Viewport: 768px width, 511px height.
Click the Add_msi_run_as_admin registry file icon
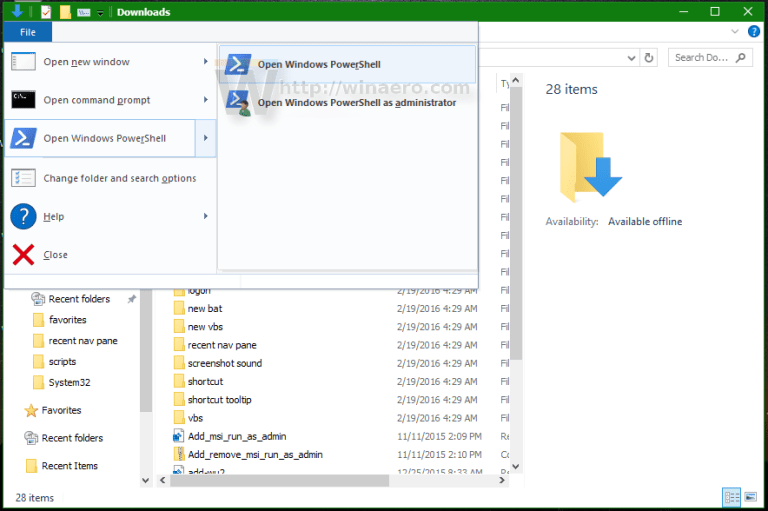[x=179, y=437]
